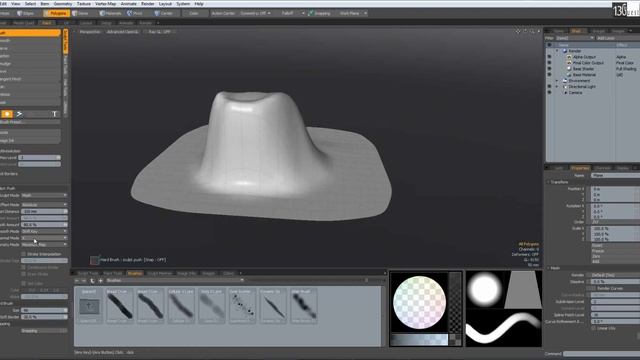Image resolution: width=640 pixels, height=360 pixels.
Task: Open Render menu
Action: coord(148,4)
